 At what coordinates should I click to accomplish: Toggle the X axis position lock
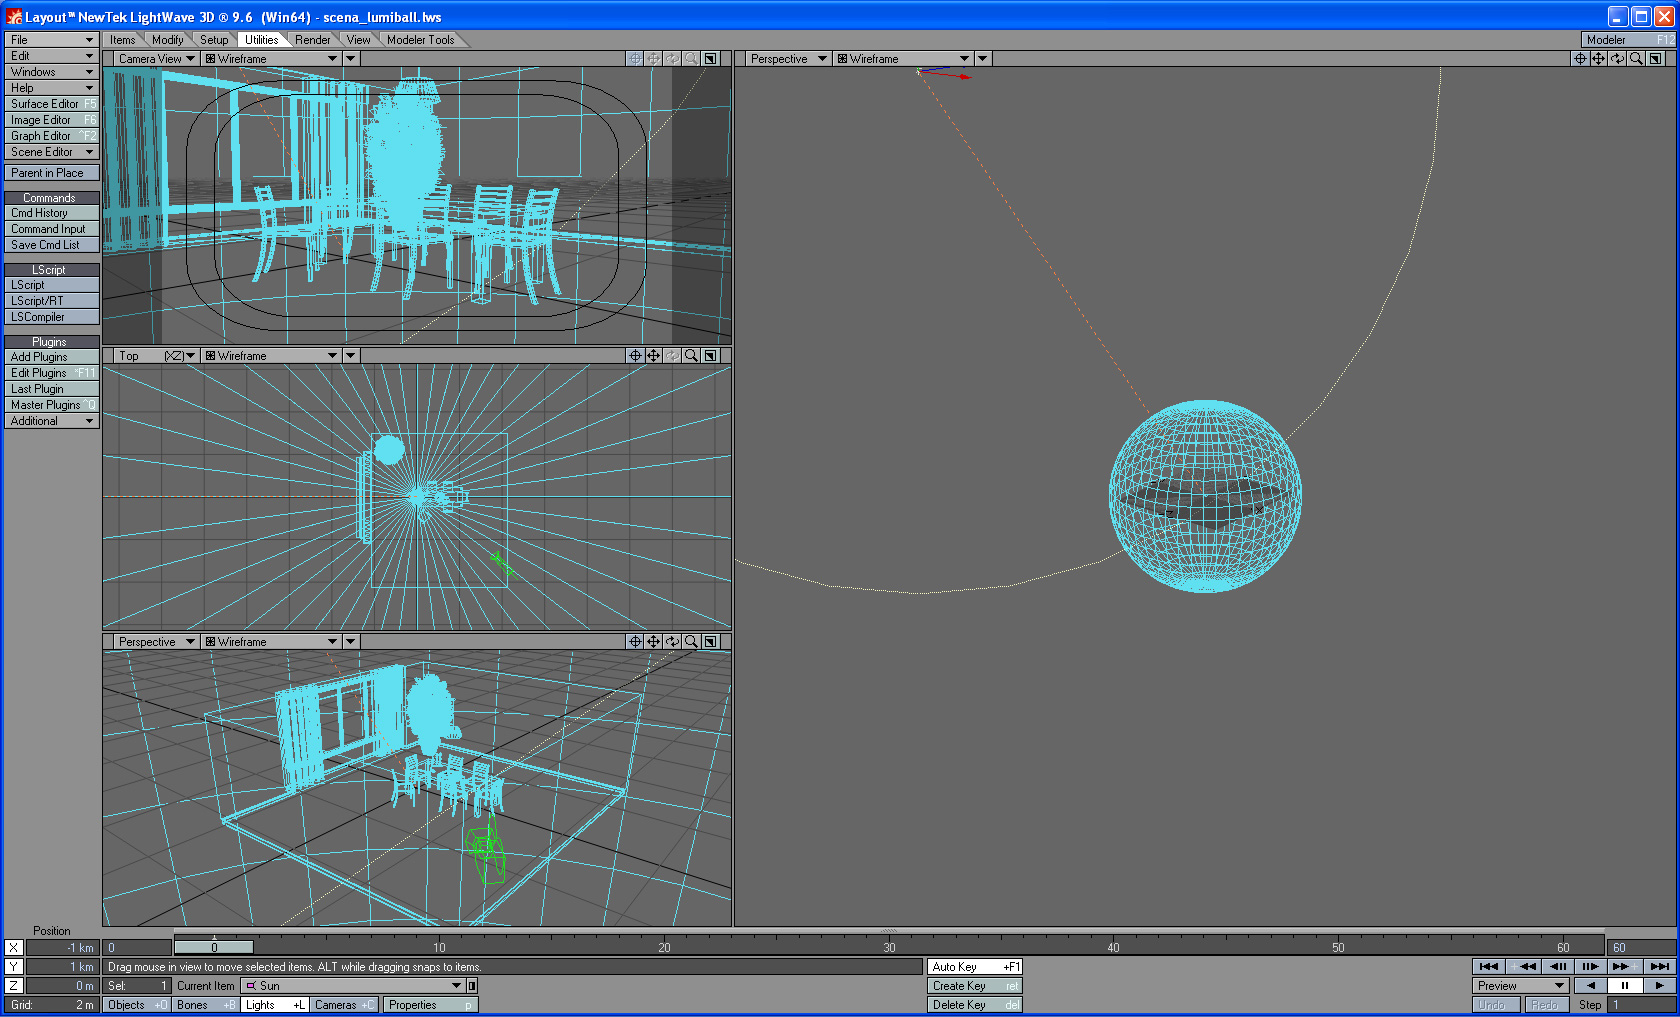pos(14,948)
